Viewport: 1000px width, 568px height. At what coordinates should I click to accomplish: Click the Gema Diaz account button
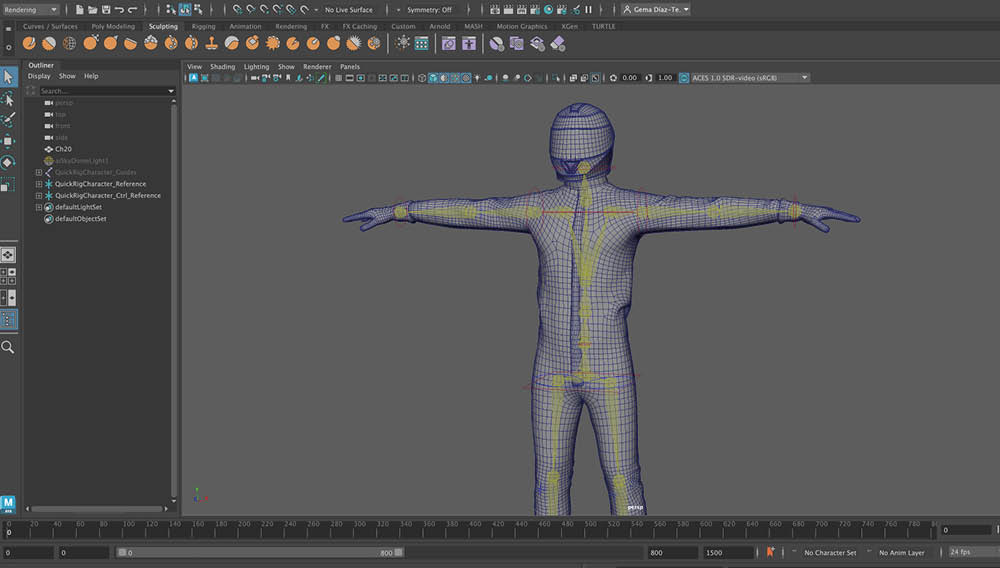656,10
